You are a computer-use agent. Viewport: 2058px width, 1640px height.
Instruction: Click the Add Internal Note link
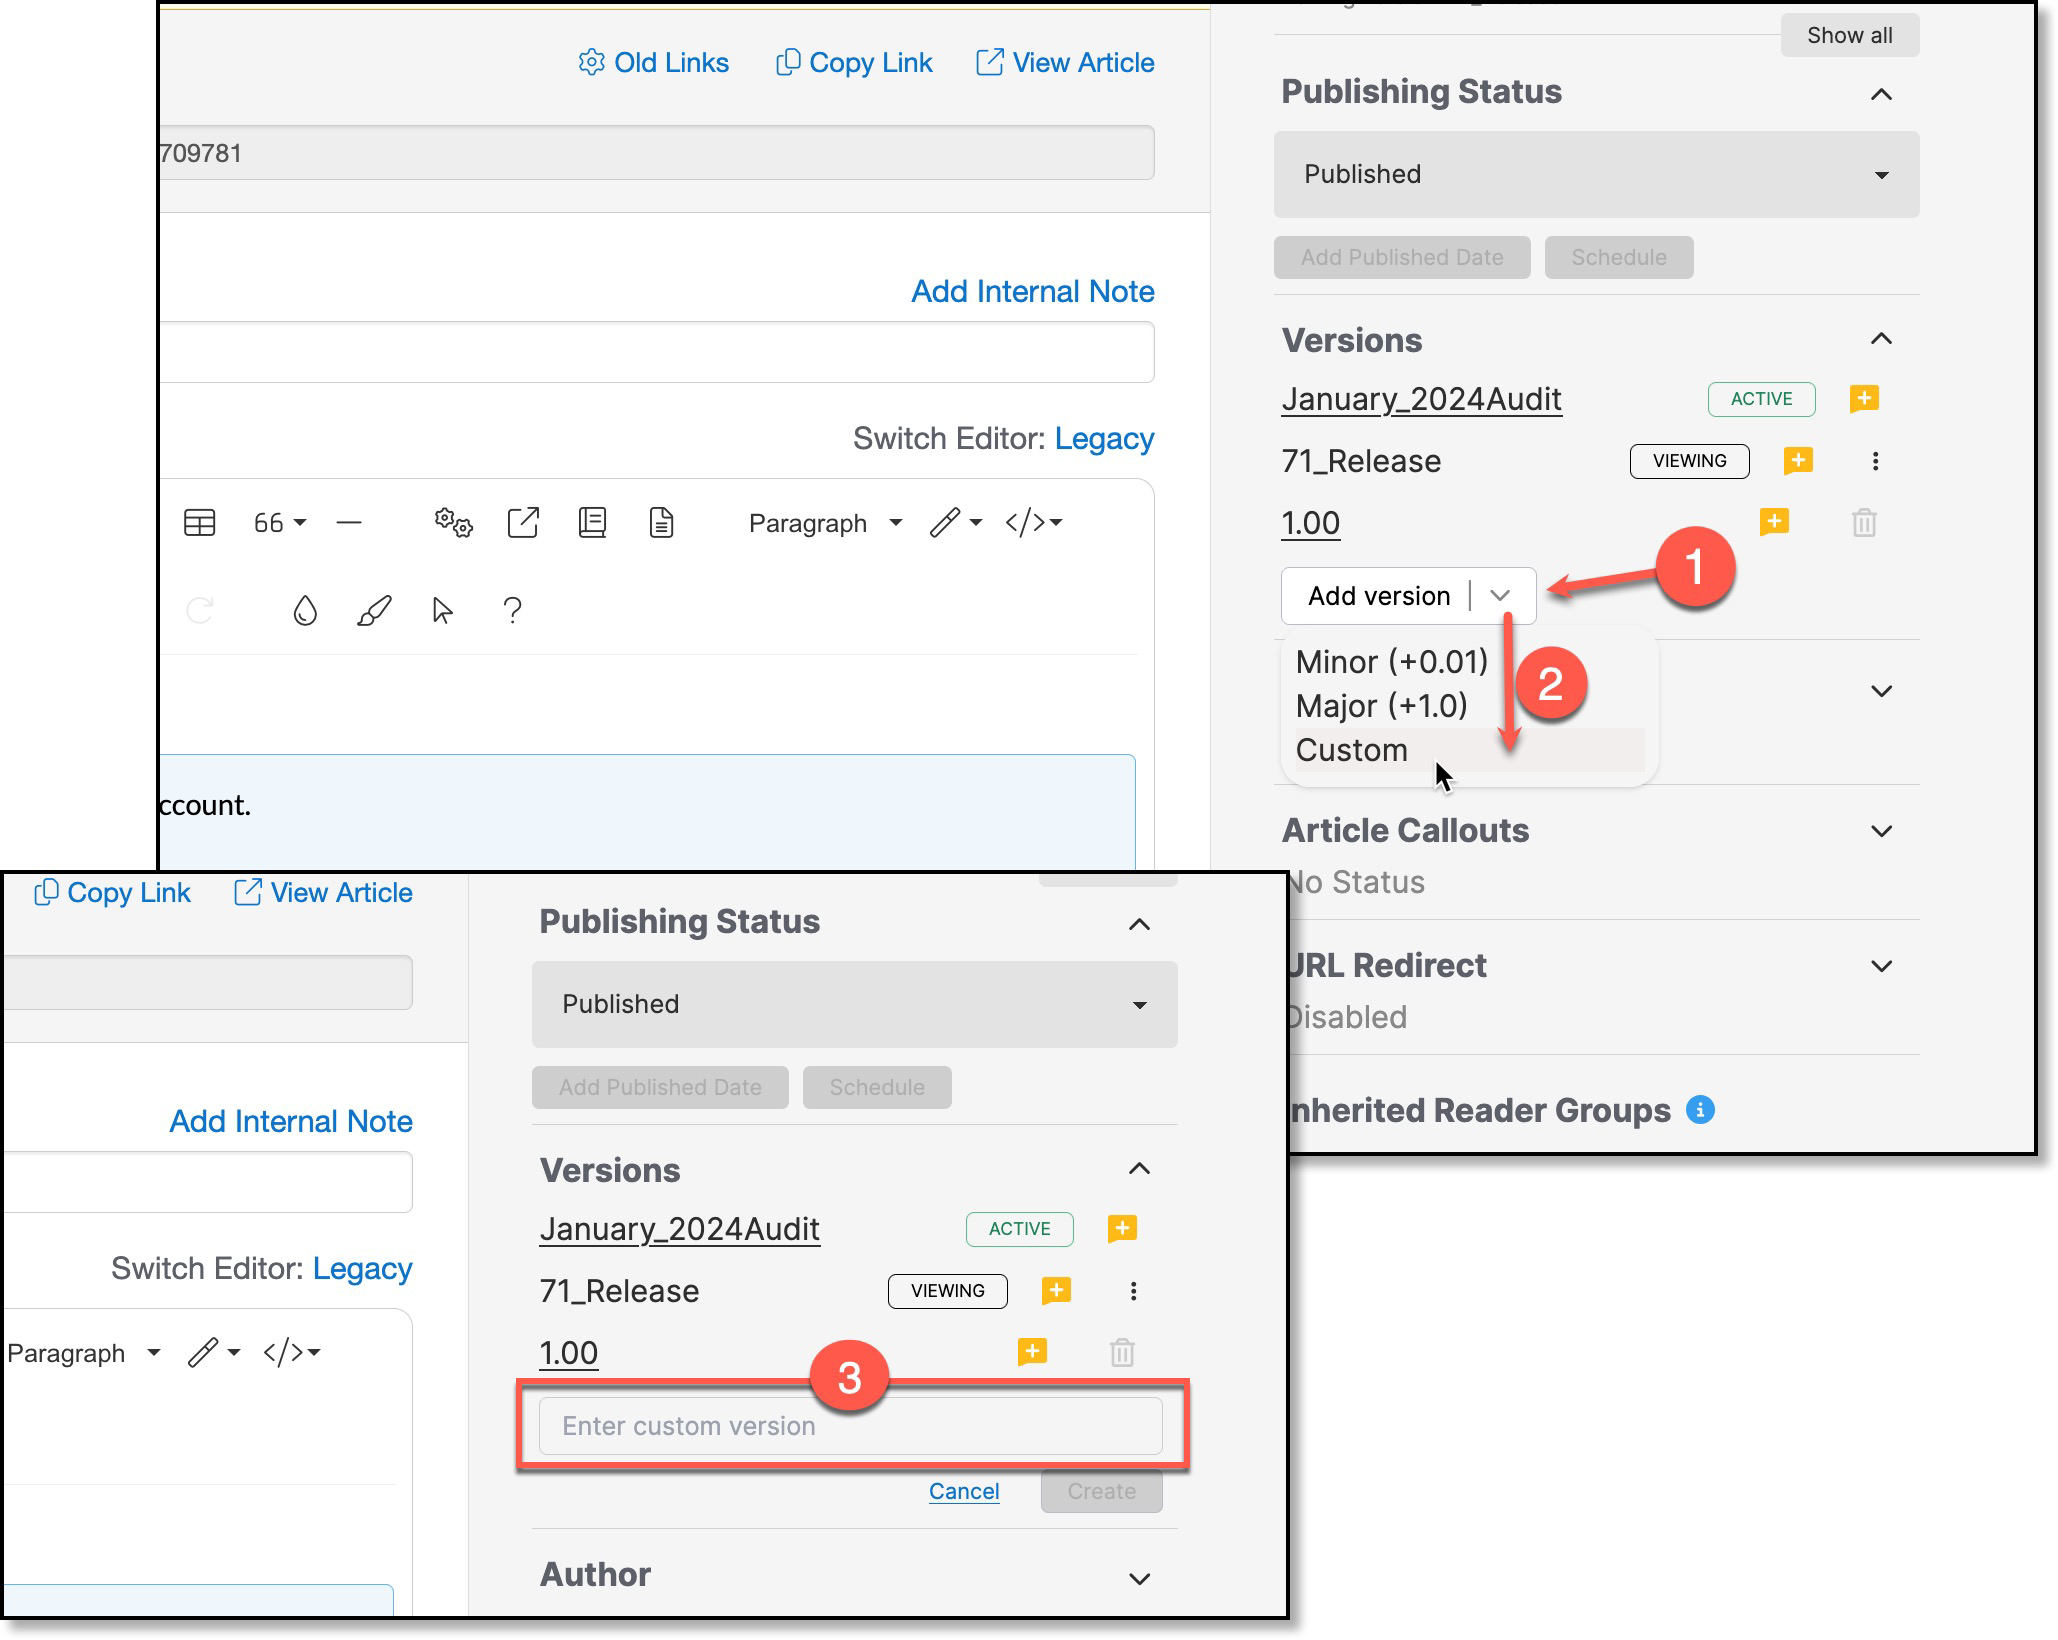click(x=1032, y=291)
